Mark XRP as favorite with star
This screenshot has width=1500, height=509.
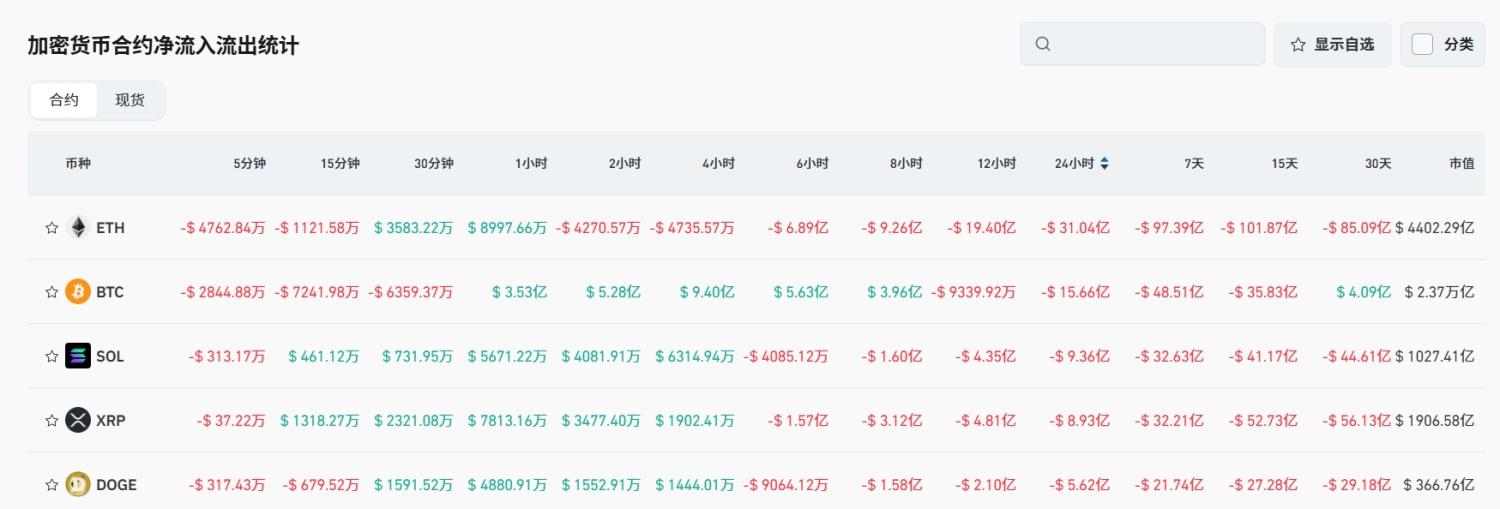click(x=52, y=420)
